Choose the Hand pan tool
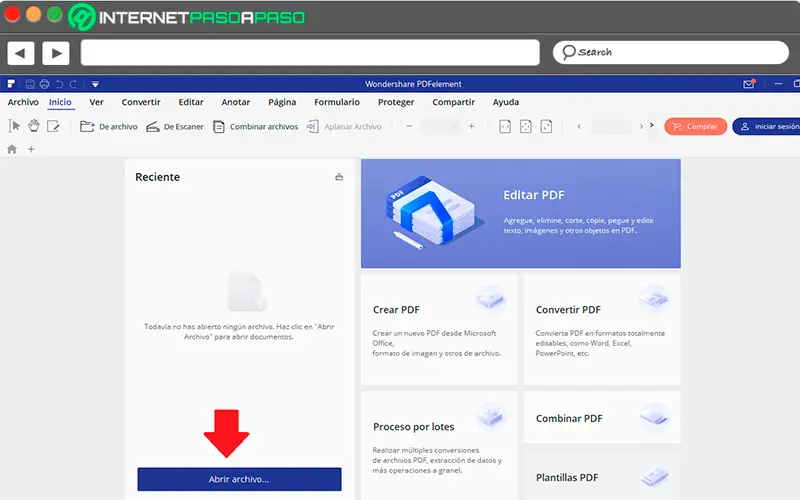 (x=34, y=126)
